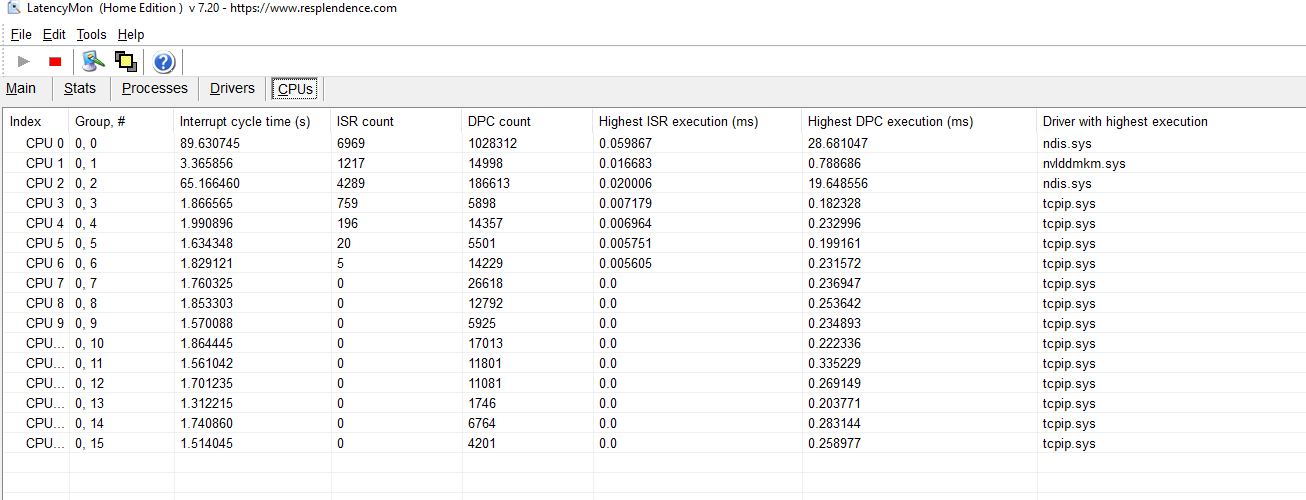
Task: Select the CPU 6 row
Action: (653, 263)
